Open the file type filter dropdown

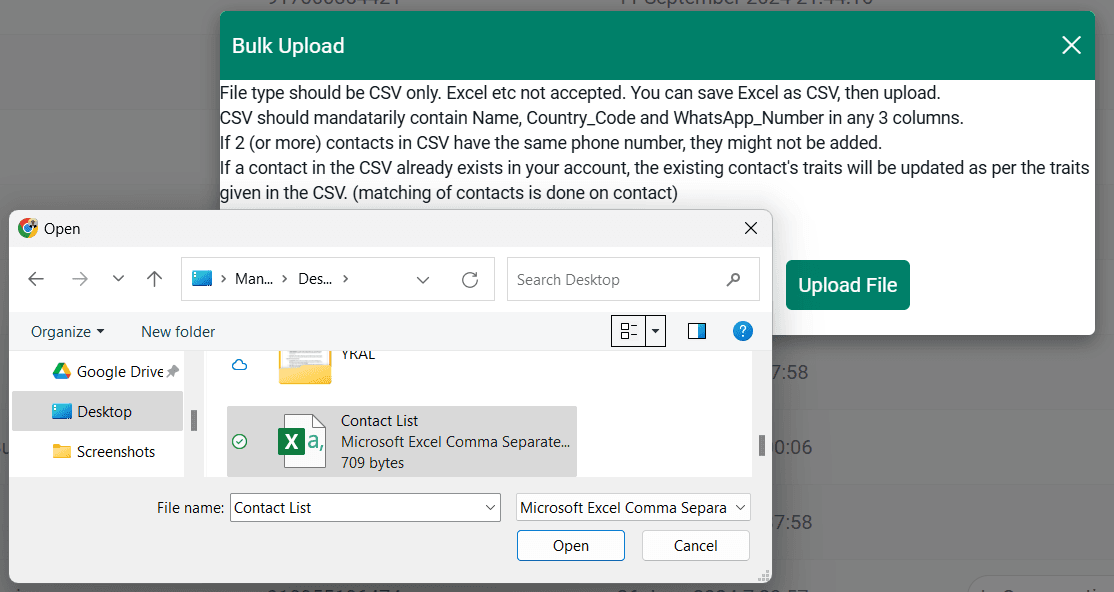633,508
